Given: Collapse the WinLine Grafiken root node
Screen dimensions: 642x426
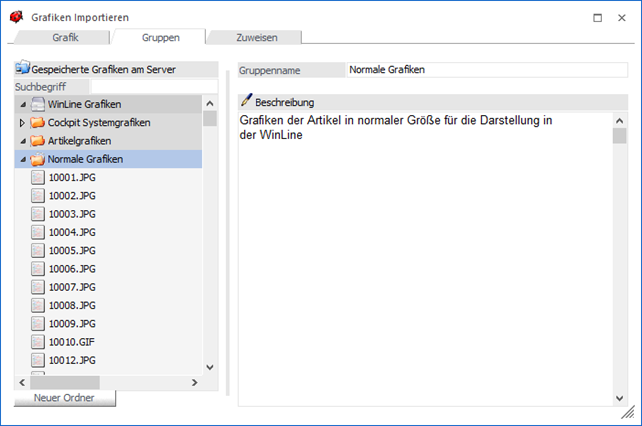Looking at the screenshot, I should pyautogui.click(x=23, y=105).
